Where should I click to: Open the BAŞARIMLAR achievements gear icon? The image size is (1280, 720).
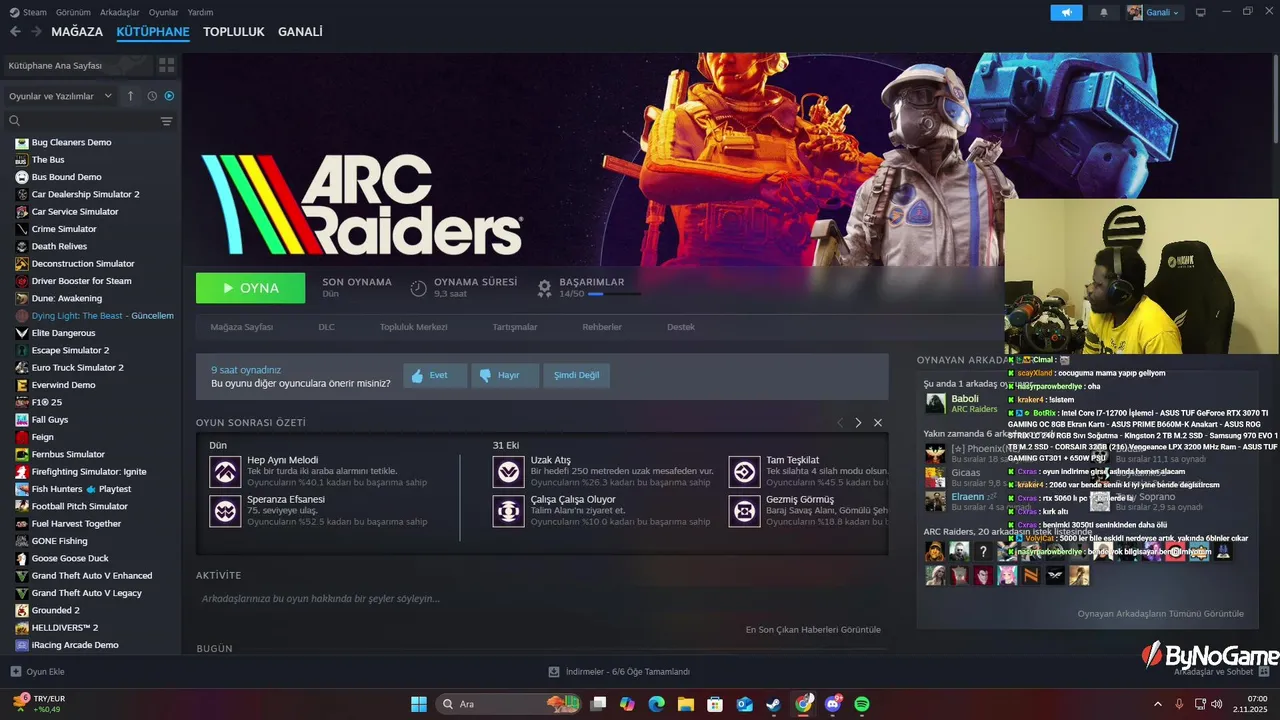tap(544, 288)
